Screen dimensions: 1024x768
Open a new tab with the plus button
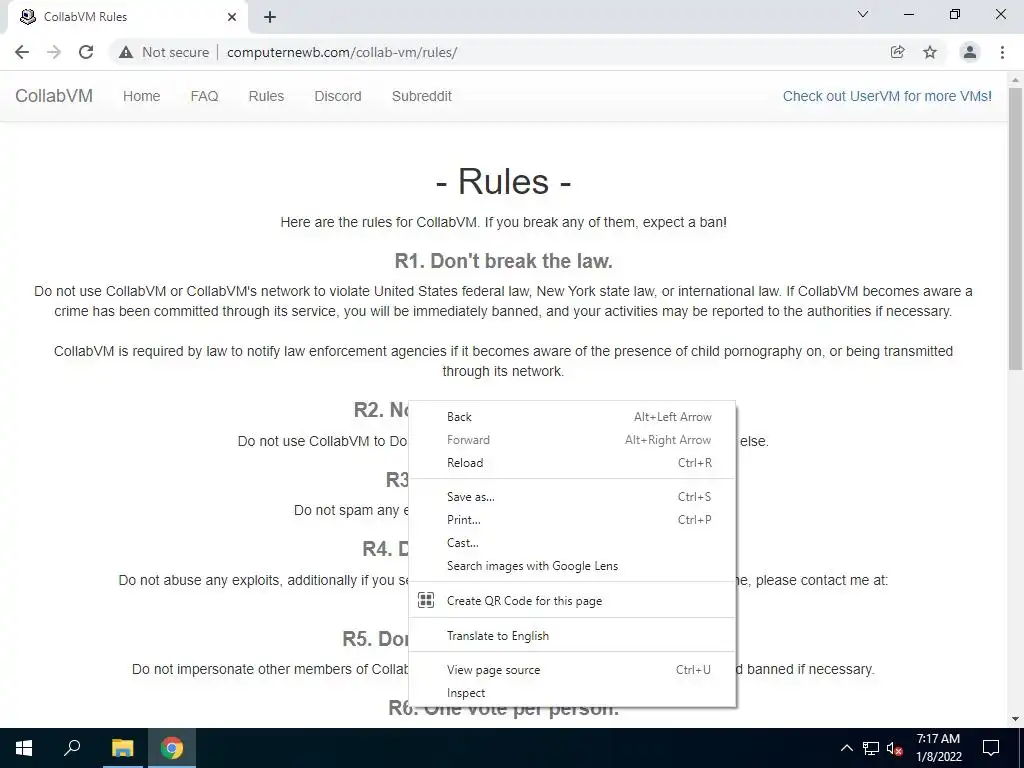(x=270, y=17)
